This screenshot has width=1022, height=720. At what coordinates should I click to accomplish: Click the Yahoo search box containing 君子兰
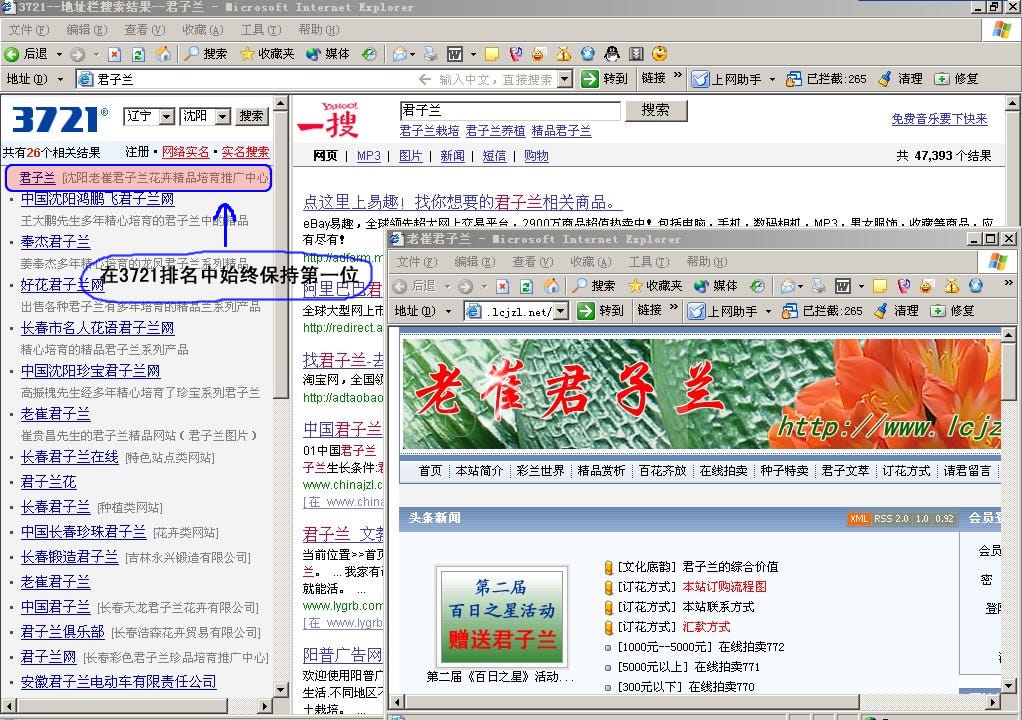tap(510, 109)
